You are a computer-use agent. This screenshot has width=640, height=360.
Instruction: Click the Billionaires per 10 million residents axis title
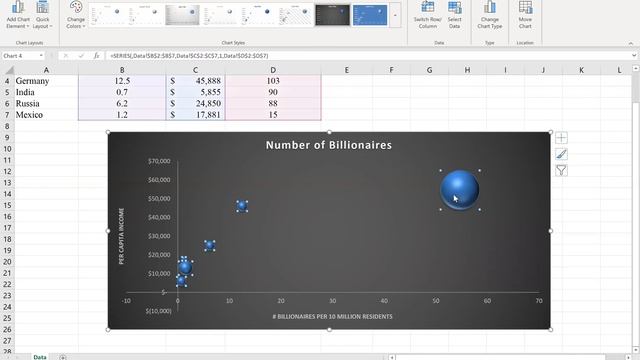[332, 316]
